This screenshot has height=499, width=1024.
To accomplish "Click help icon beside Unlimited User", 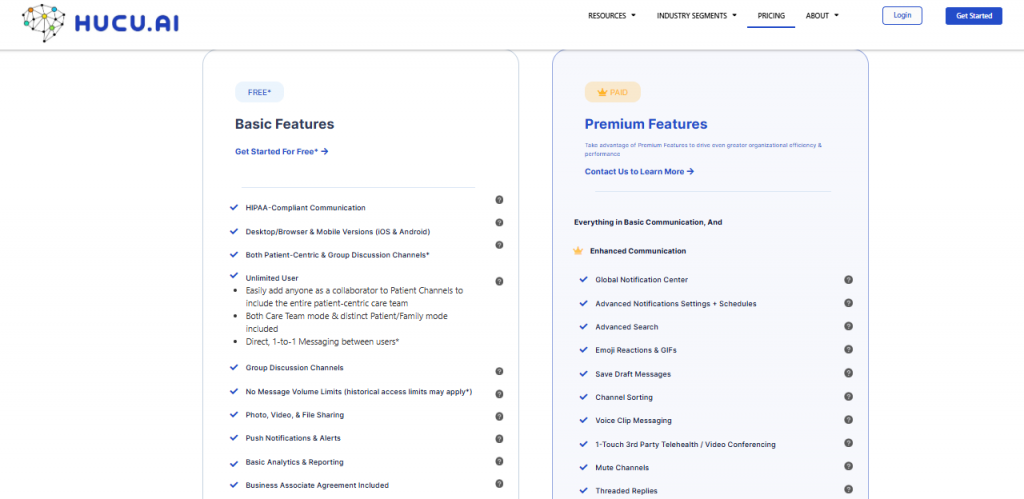I will click(x=499, y=281).
